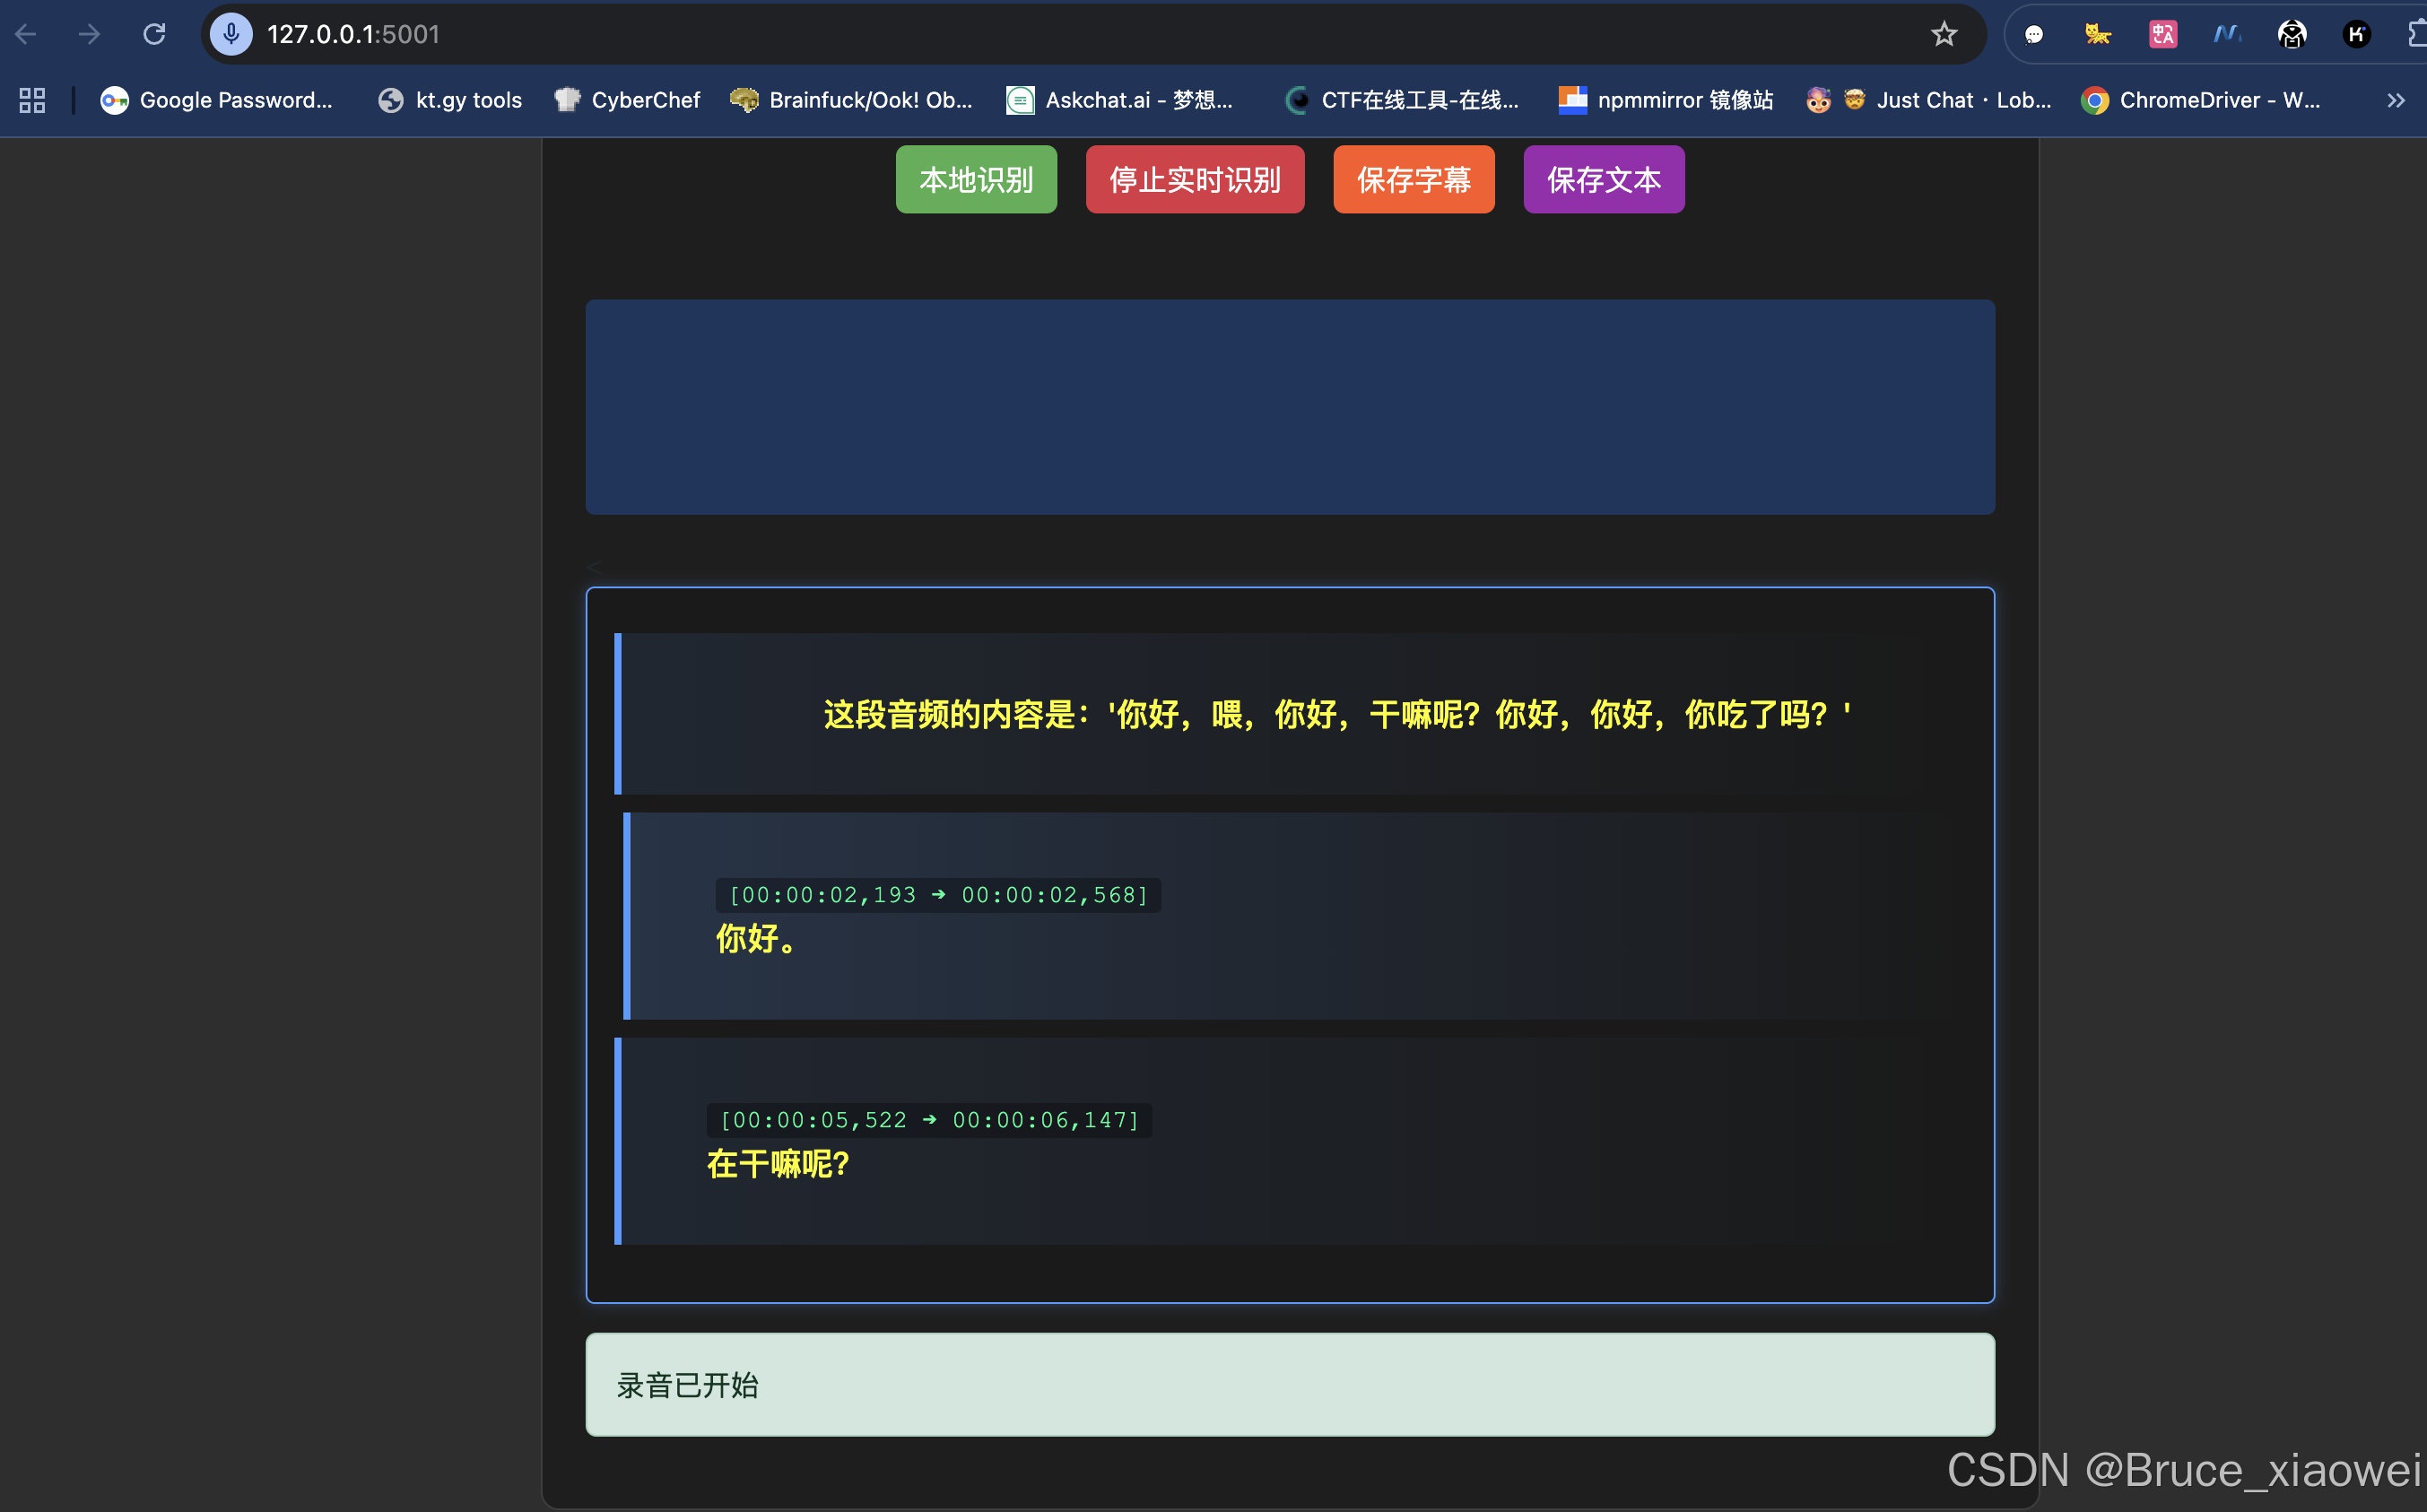This screenshot has height=1512, width=2427.
Task: Open the speech bubble extension icon
Action: coord(2033,34)
